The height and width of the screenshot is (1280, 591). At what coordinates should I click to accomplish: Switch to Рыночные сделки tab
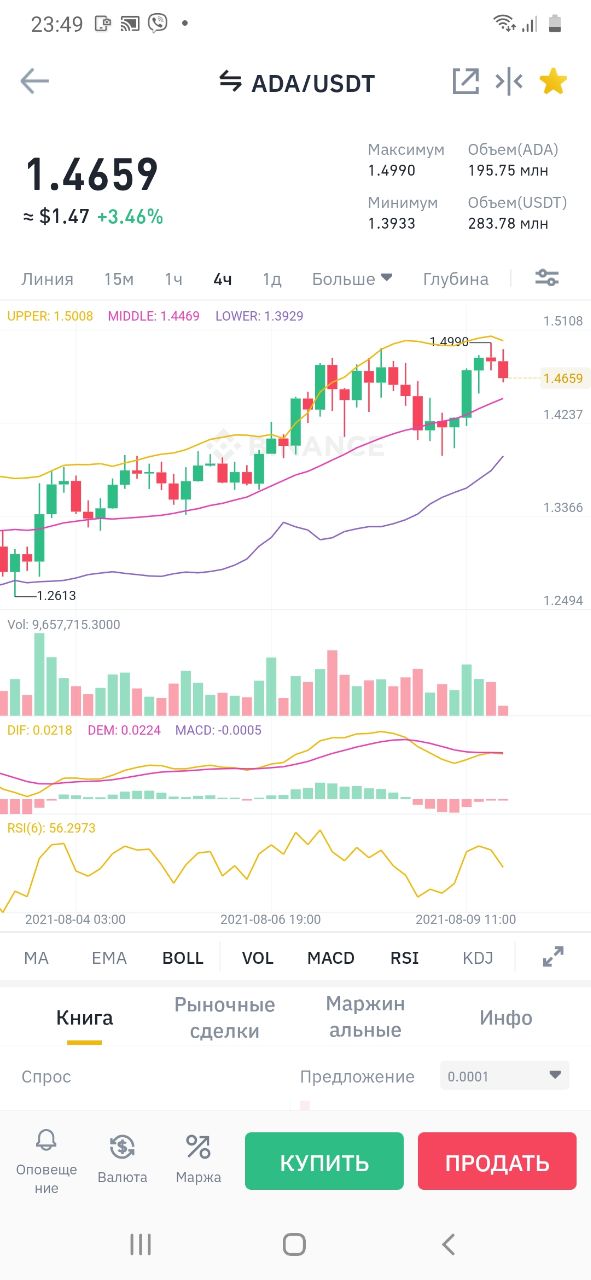pyautogui.click(x=224, y=1018)
